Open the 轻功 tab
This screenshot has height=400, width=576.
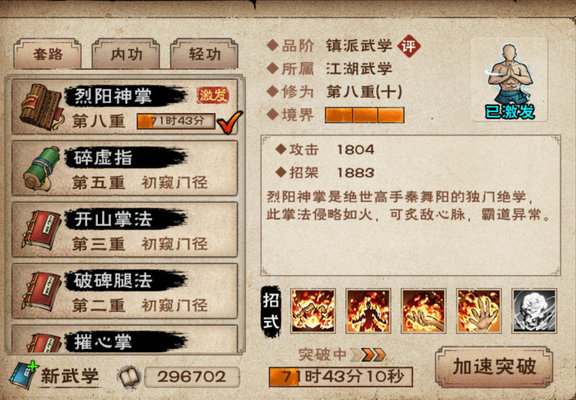[204, 54]
